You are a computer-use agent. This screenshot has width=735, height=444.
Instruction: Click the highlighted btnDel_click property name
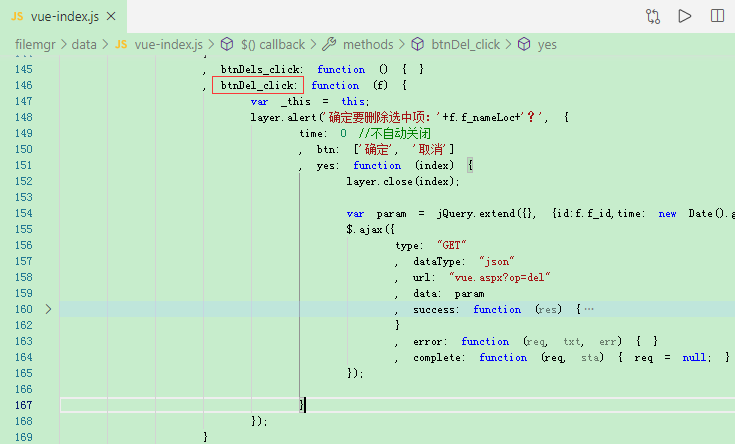click(x=258, y=85)
